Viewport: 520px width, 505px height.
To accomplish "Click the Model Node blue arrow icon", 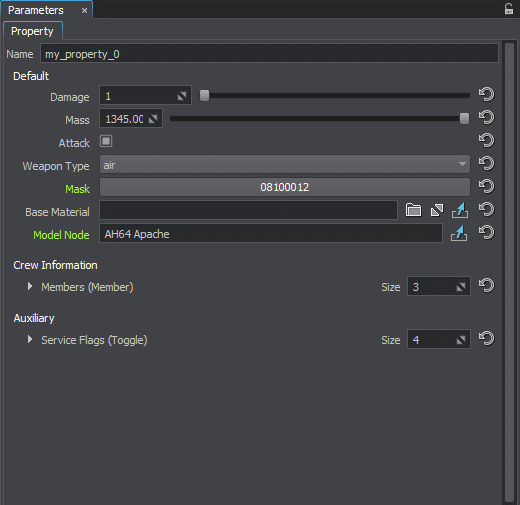I will point(459,233).
